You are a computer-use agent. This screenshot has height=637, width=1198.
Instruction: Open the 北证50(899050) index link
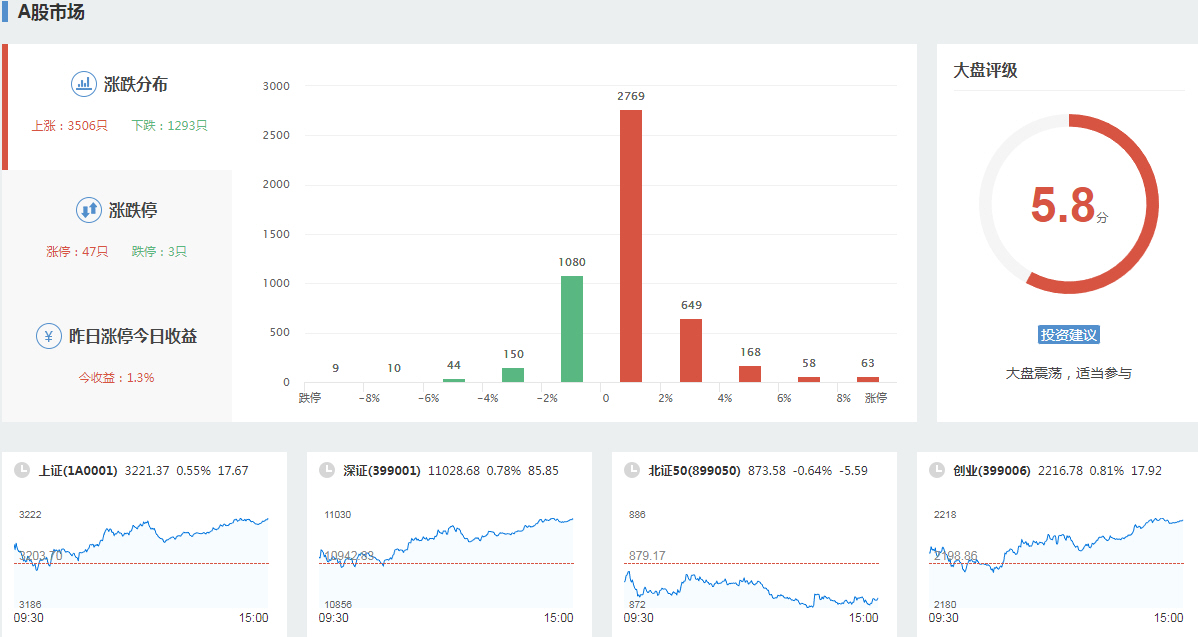click(694, 470)
